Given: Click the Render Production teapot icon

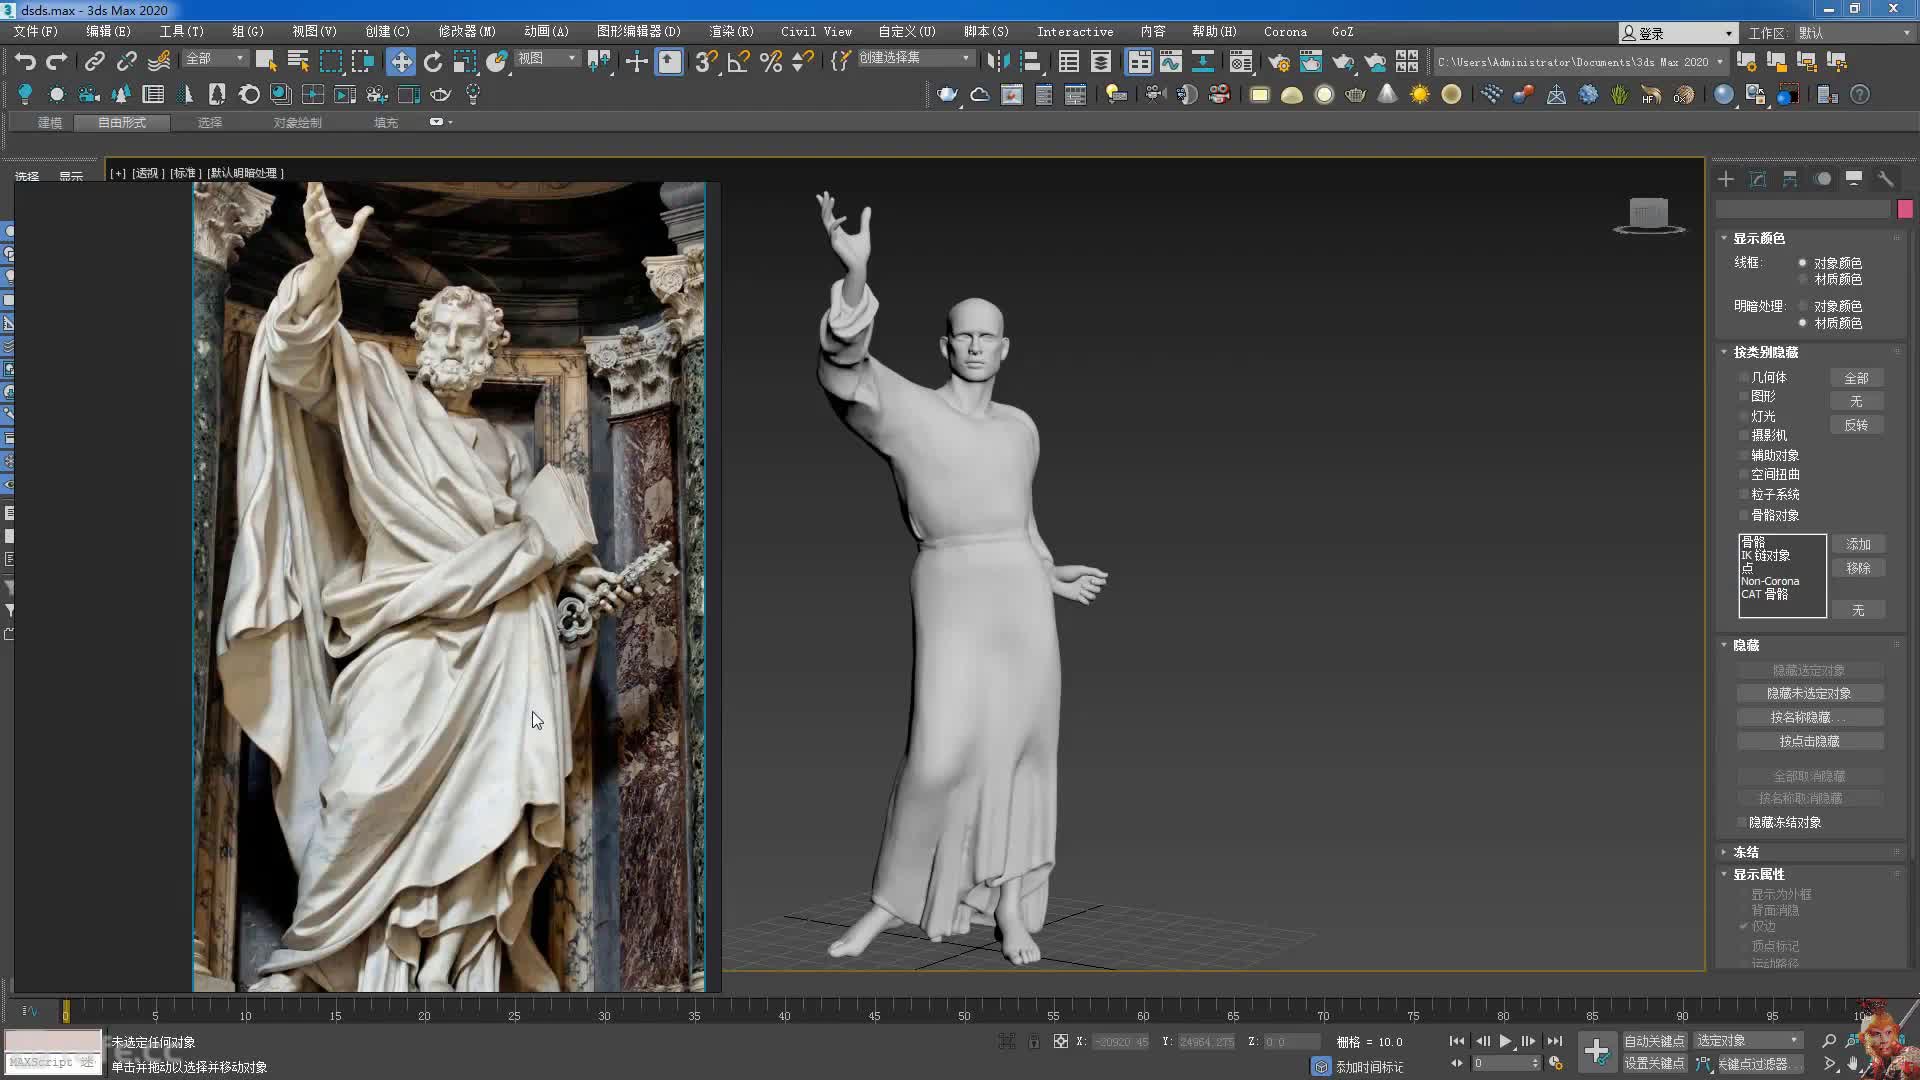Looking at the screenshot, I should click(1343, 62).
